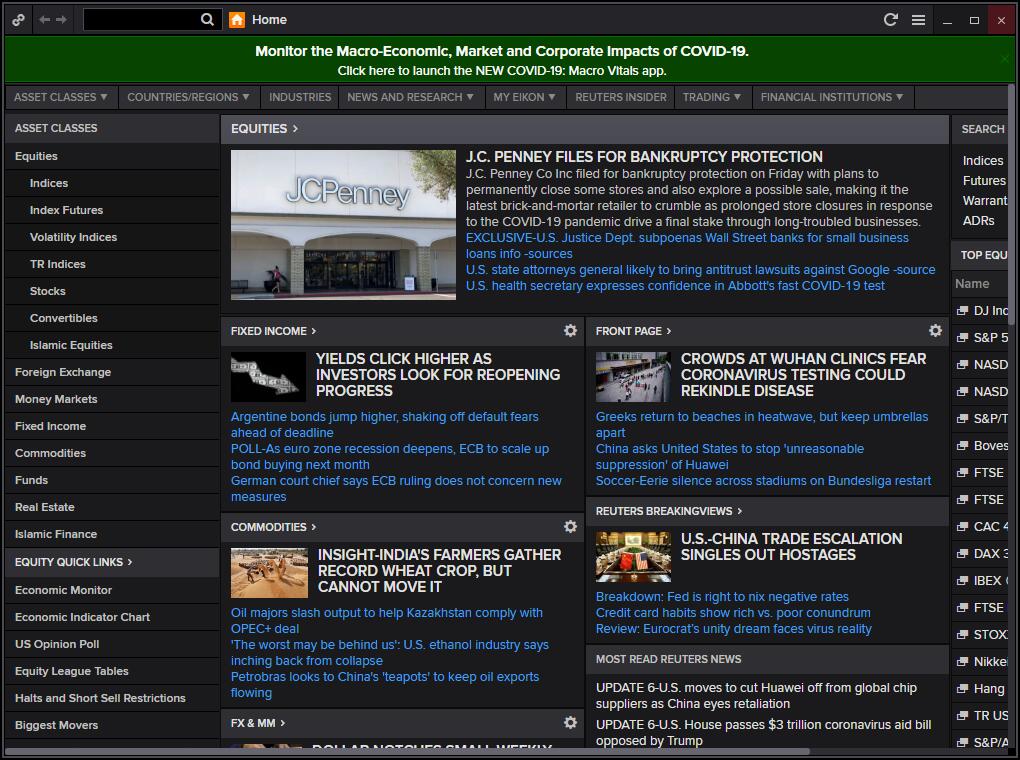Viewport: 1020px width, 760px height.
Task: Click the icon next to TR US row
Action: [x=962, y=716]
